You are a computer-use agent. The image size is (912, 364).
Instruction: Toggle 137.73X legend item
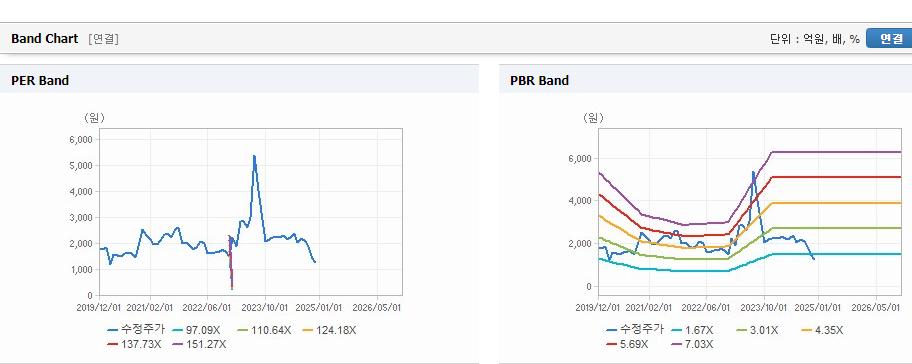[134, 344]
